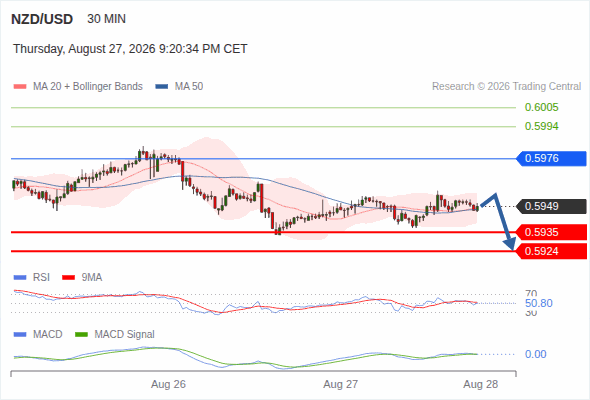Click the Aug 27 date axis label
The image size is (590, 400).
[341, 384]
